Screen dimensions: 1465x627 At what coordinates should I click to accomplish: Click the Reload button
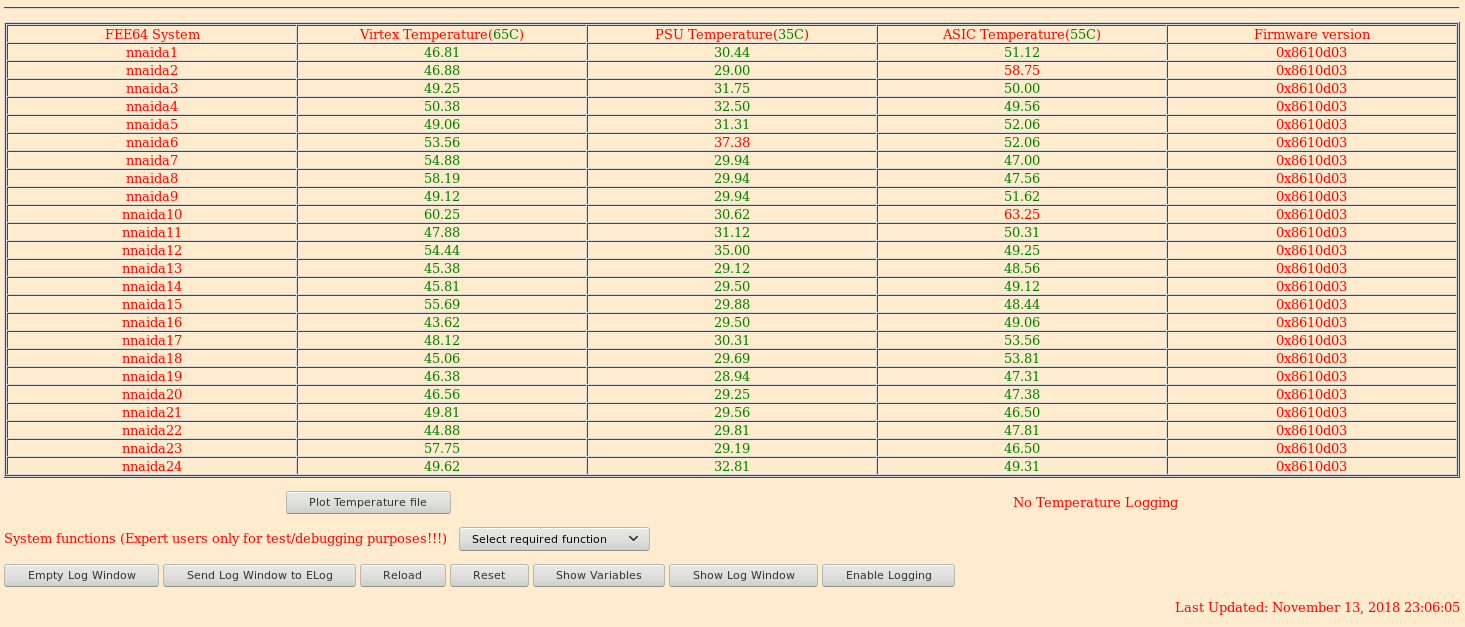[x=403, y=575]
